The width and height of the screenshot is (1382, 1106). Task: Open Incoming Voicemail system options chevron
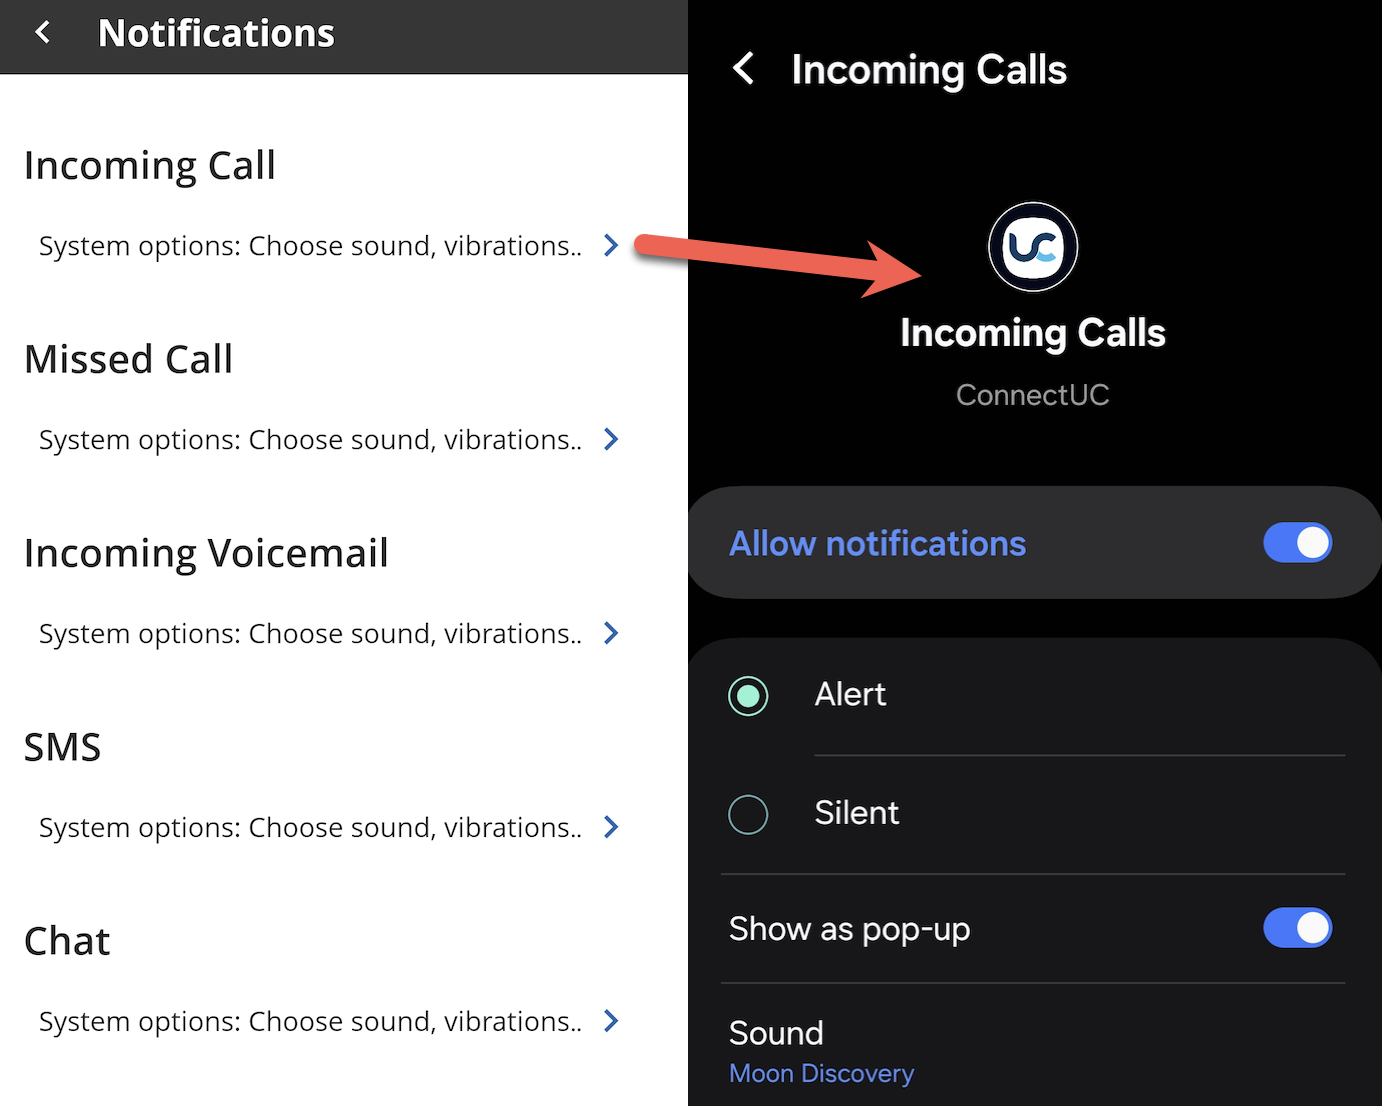click(611, 633)
